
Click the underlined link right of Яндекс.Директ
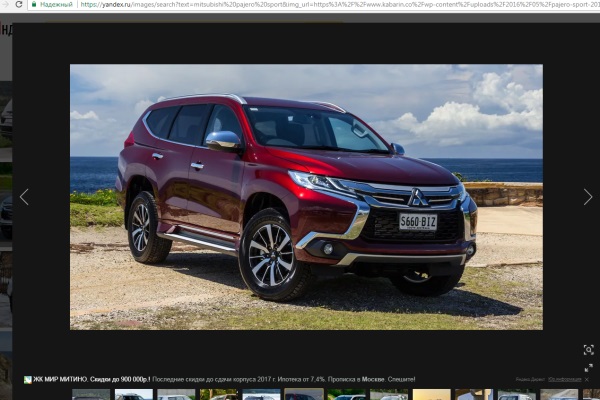(564, 380)
